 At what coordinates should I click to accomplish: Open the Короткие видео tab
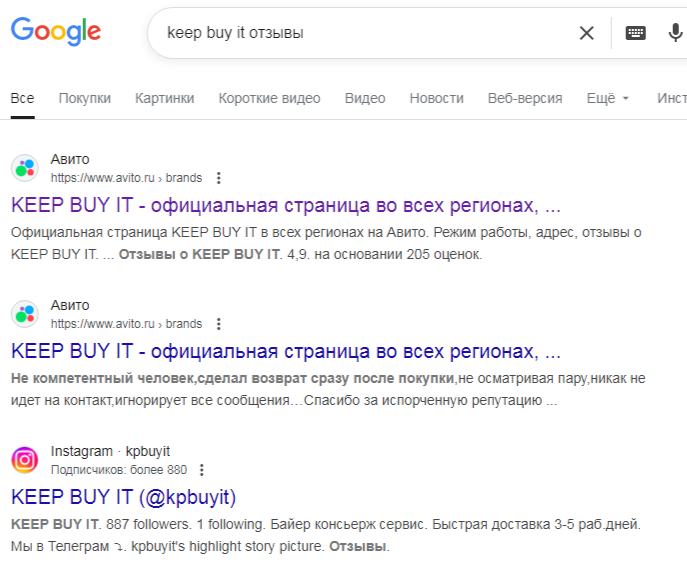point(270,98)
